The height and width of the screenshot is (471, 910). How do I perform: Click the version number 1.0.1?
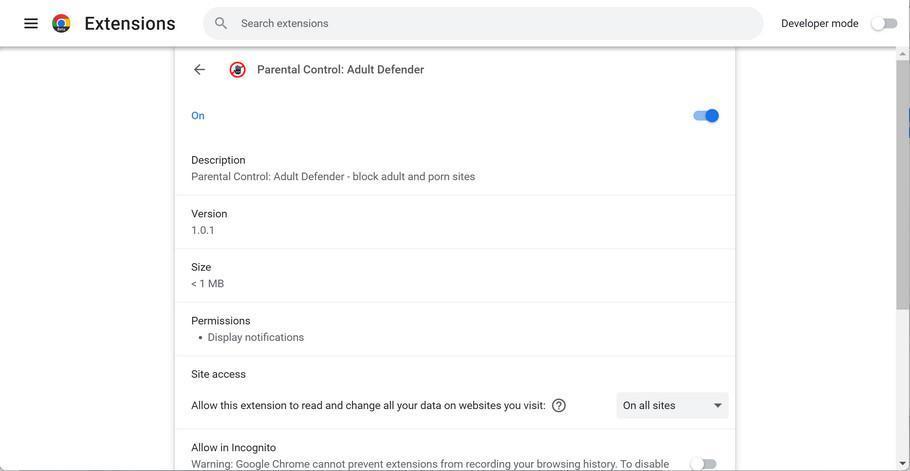point(203,230)
